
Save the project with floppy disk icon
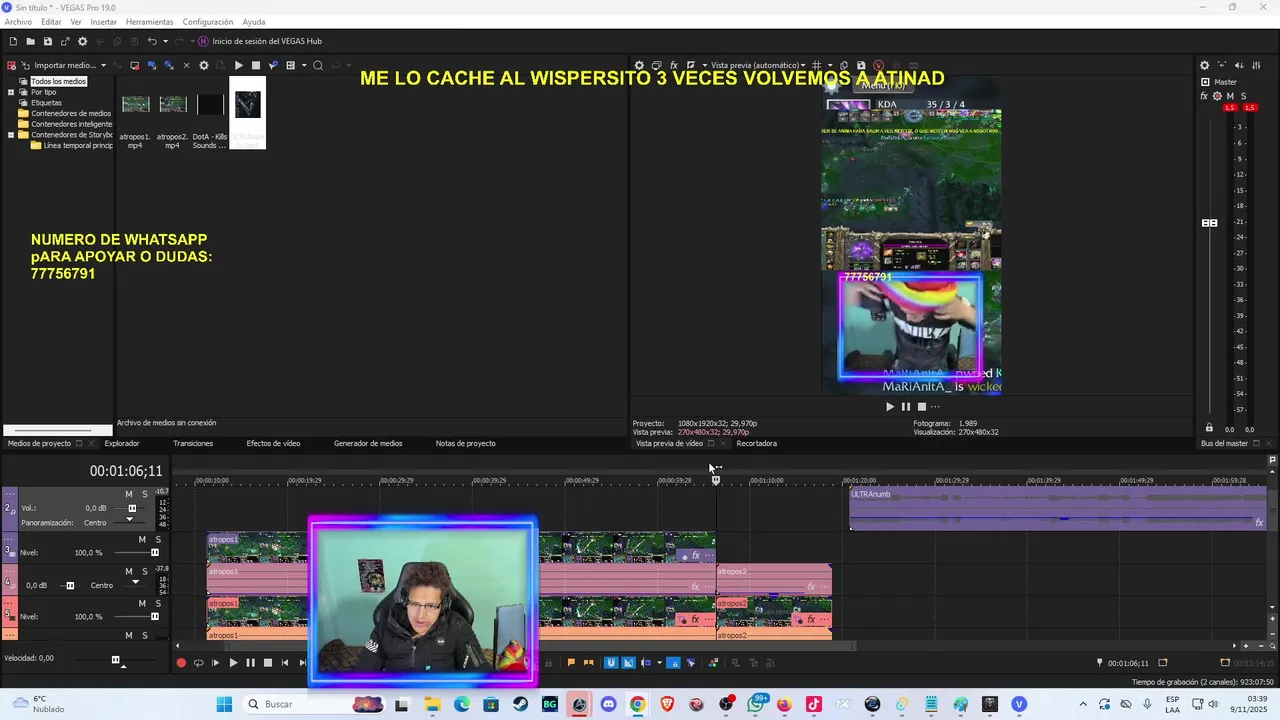click(47, 41)
